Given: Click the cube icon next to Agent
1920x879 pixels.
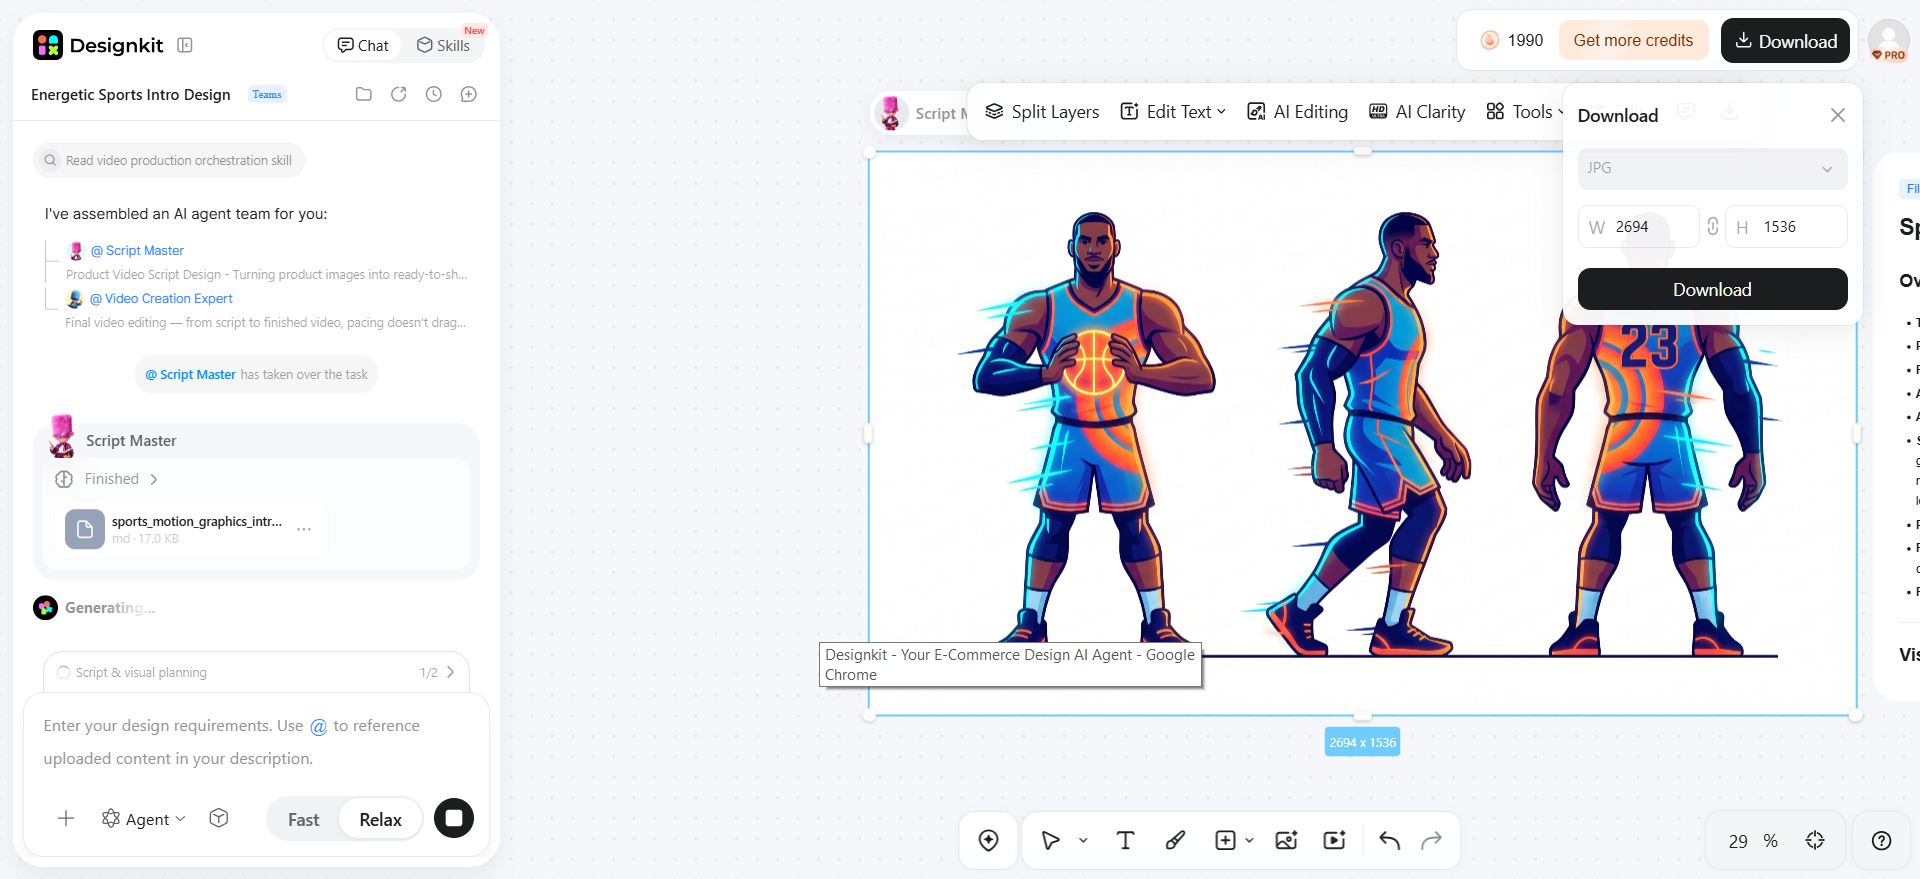Looking at the screenshot, I should tap(219, 818).
